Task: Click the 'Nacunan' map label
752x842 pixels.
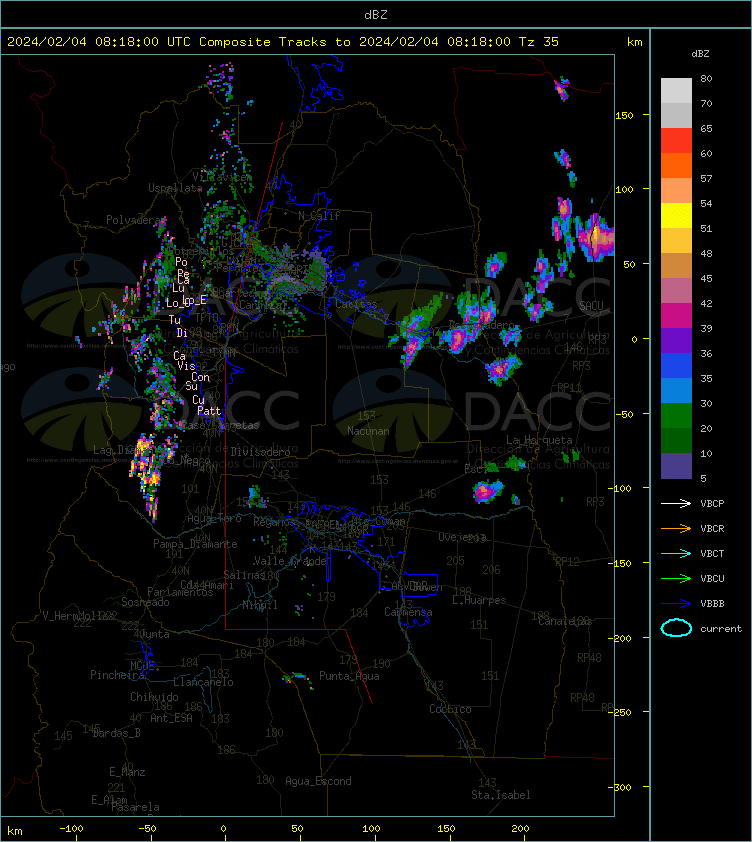Action: 368,431
